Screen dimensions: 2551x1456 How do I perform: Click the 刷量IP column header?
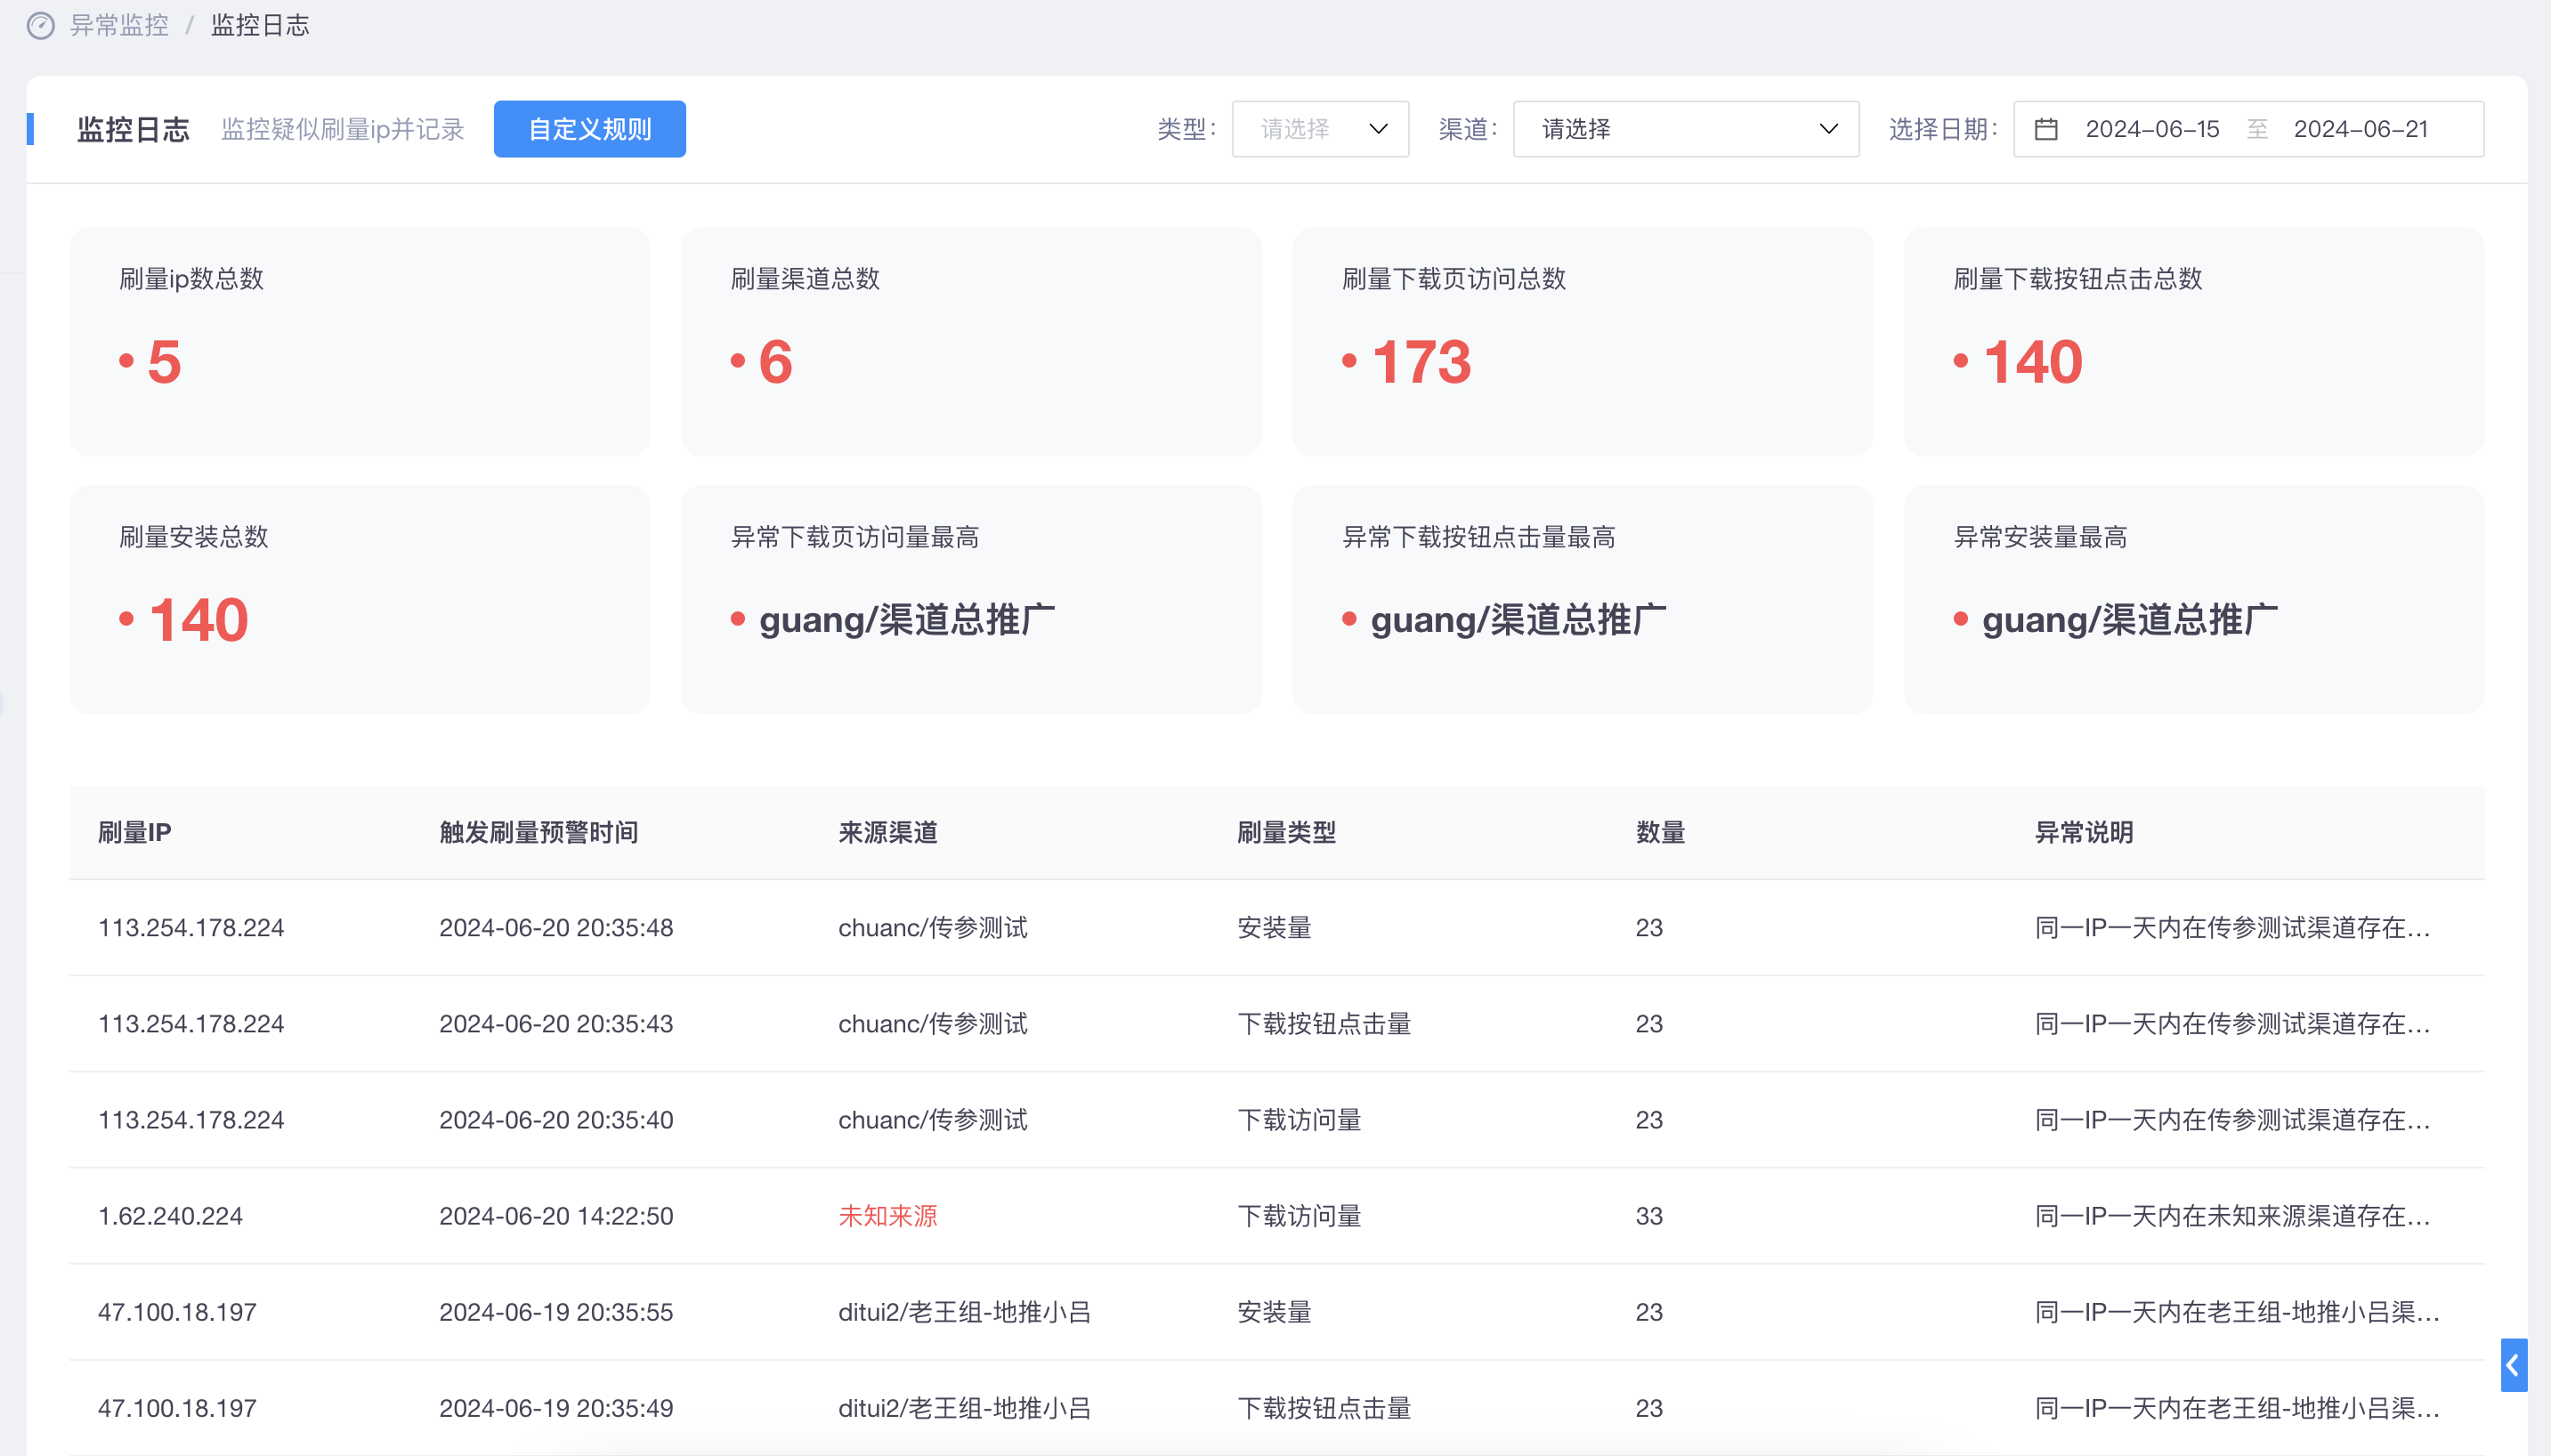(135, 832)
